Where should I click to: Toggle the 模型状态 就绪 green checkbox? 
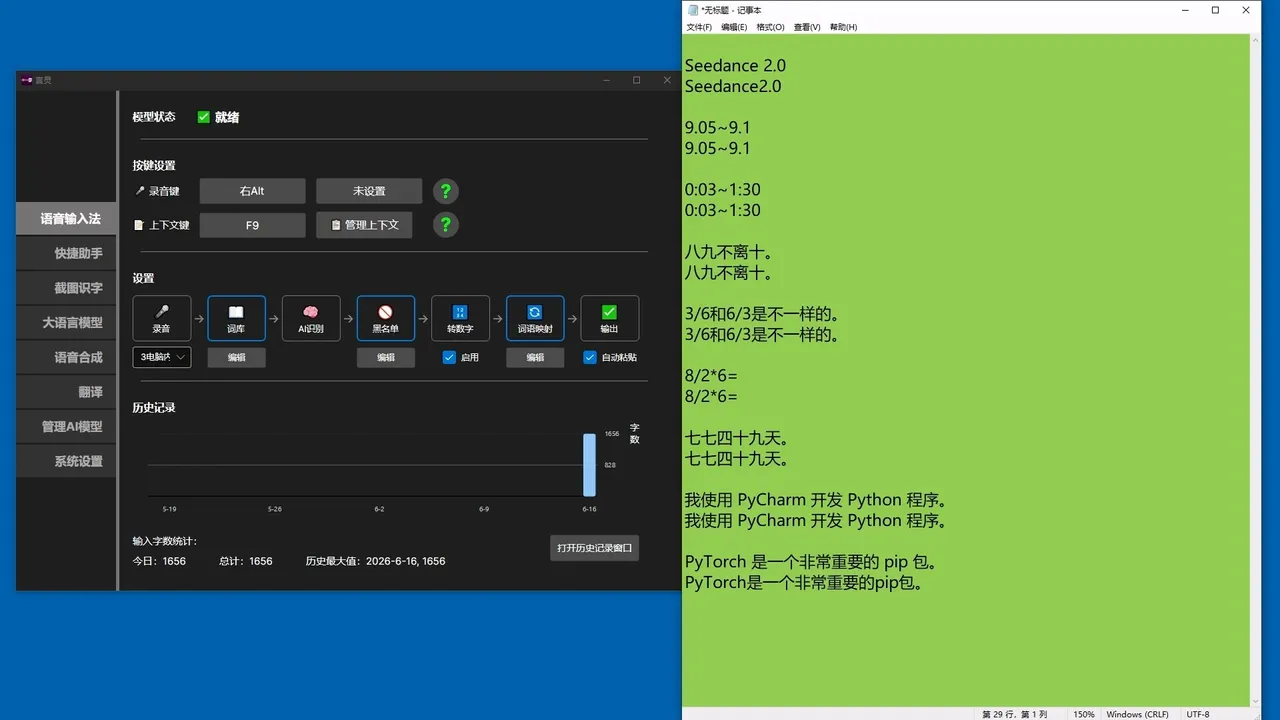click(204, 117)
